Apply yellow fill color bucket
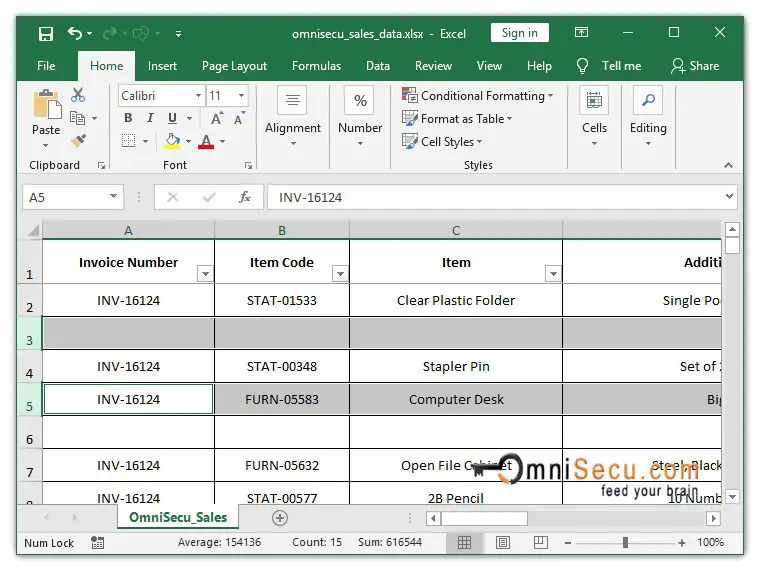760x577 pixels. point(173,141)
